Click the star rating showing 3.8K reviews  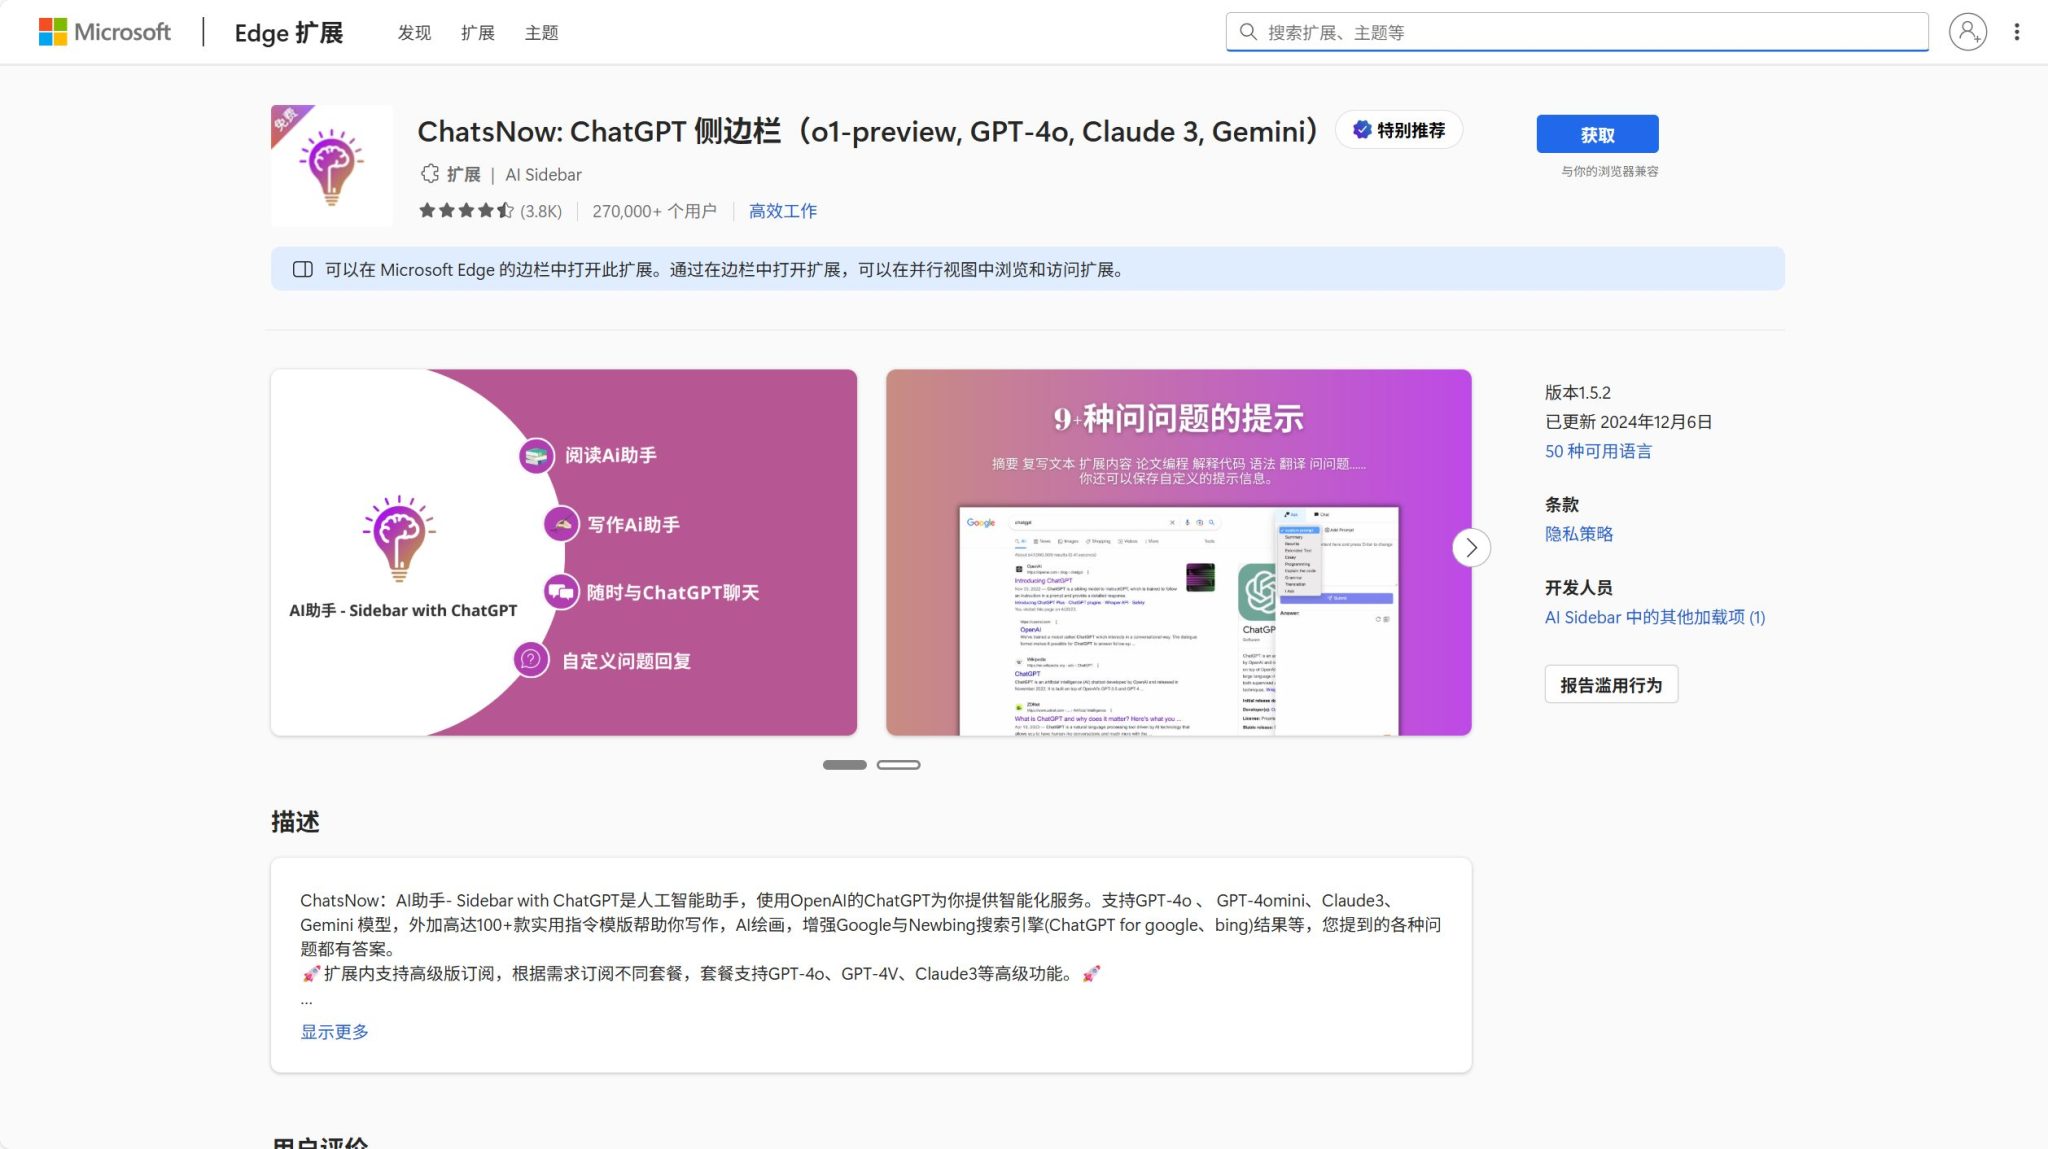[490, 211]
